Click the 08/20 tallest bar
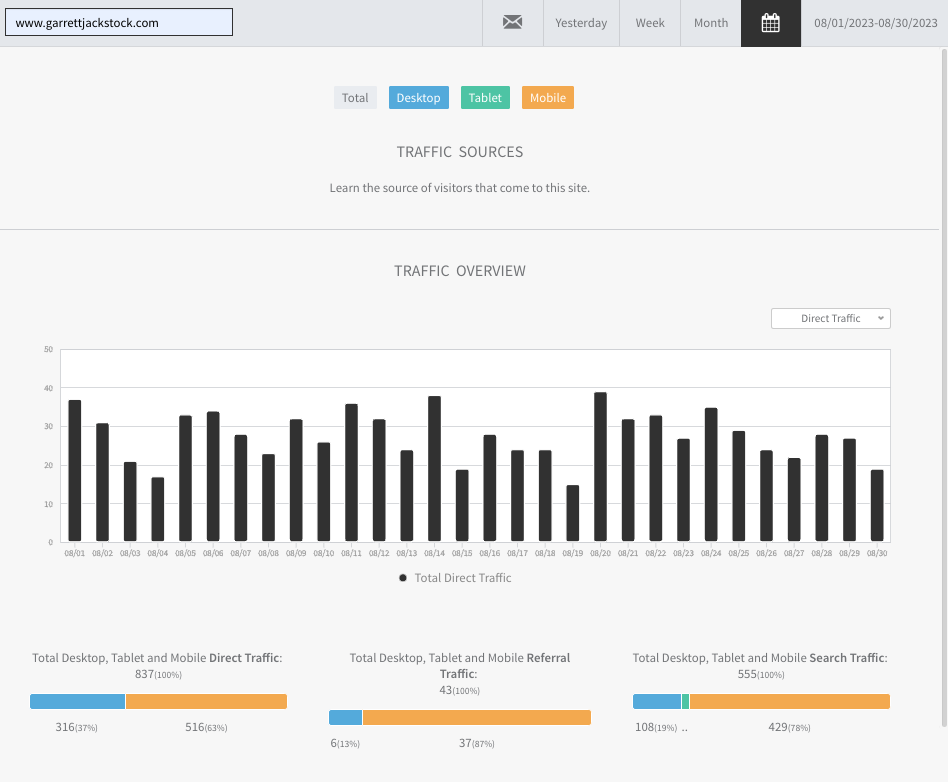Viewport: 948px width, 782px height. pyautogui.click(x=600, y=466)
